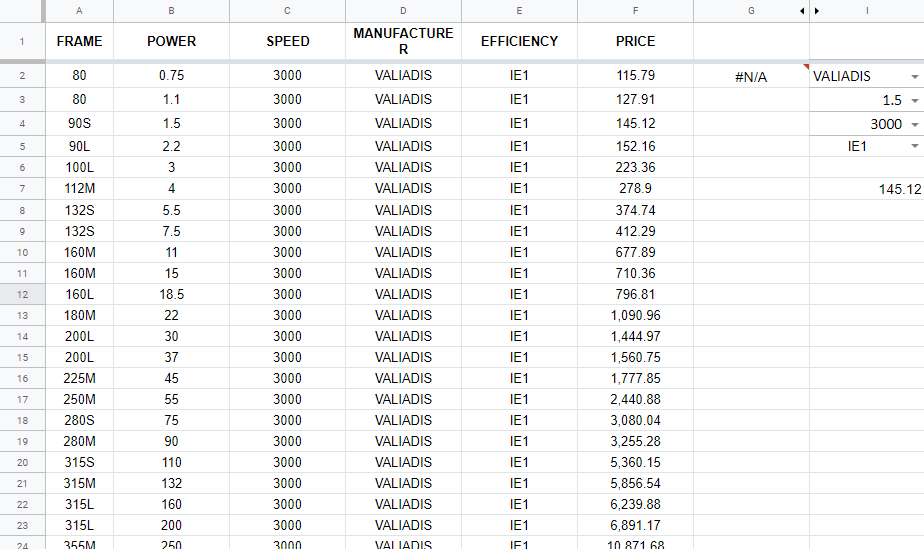924x549 pixels.
Task: Select column D header
Action: tap(403, 11)
